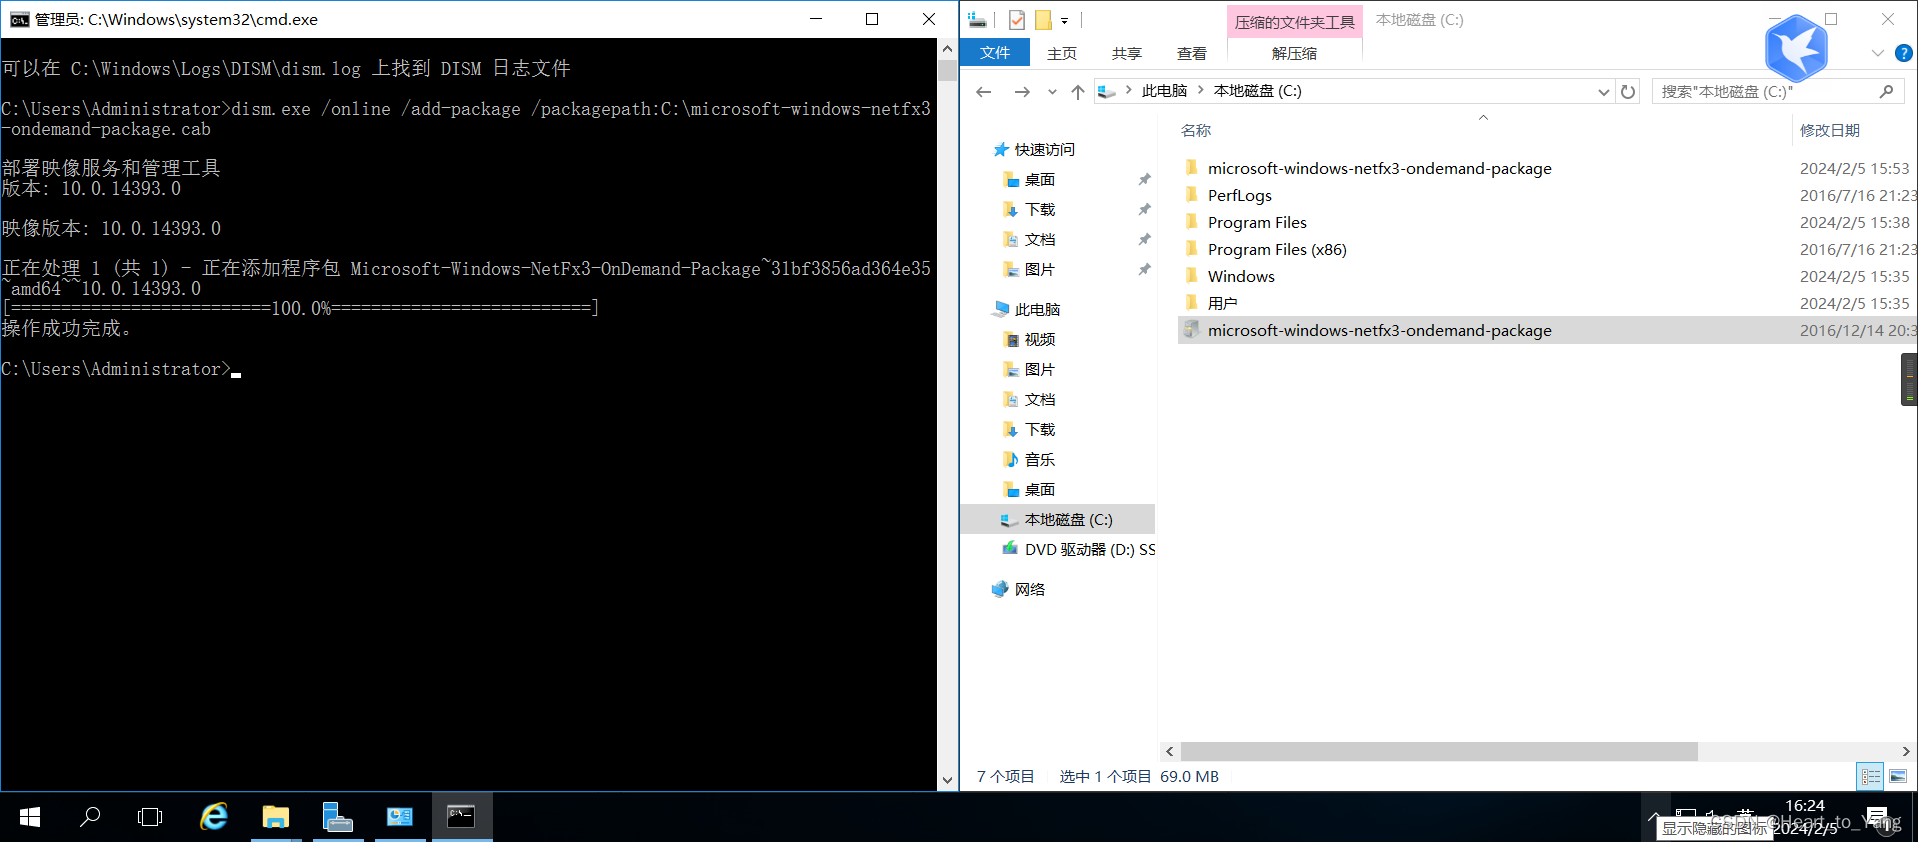Switch Explorer to details view

pyautogui.click(x=1870, y=777)
